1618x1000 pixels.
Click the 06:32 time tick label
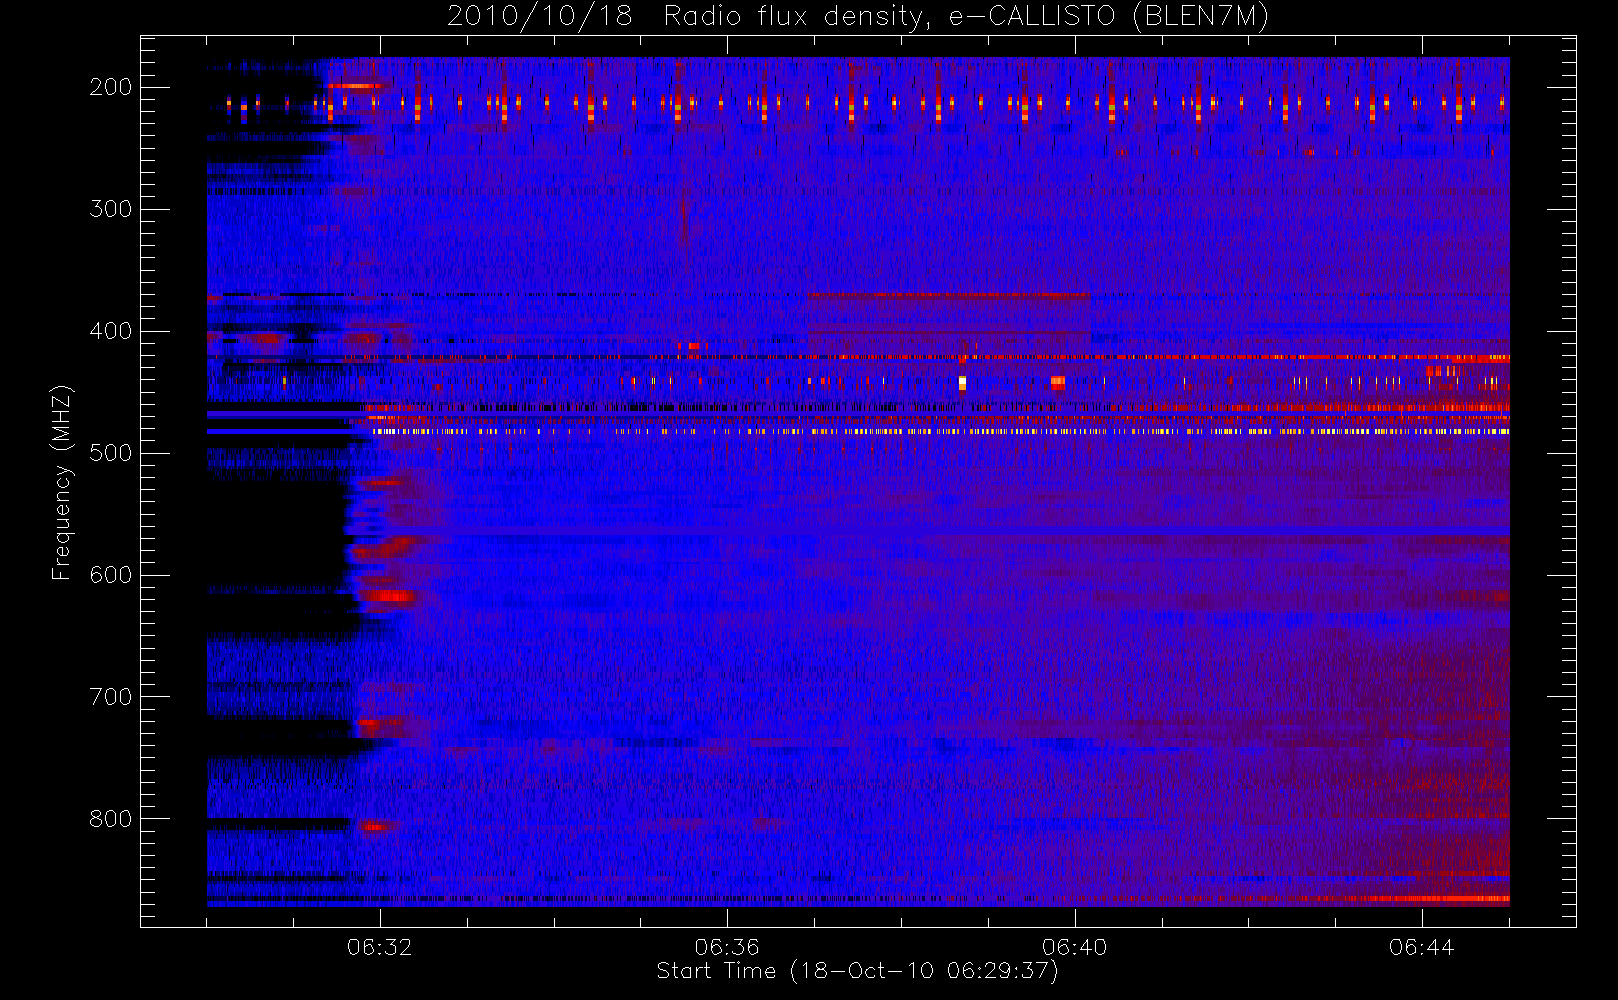click(x=380, y=947)
